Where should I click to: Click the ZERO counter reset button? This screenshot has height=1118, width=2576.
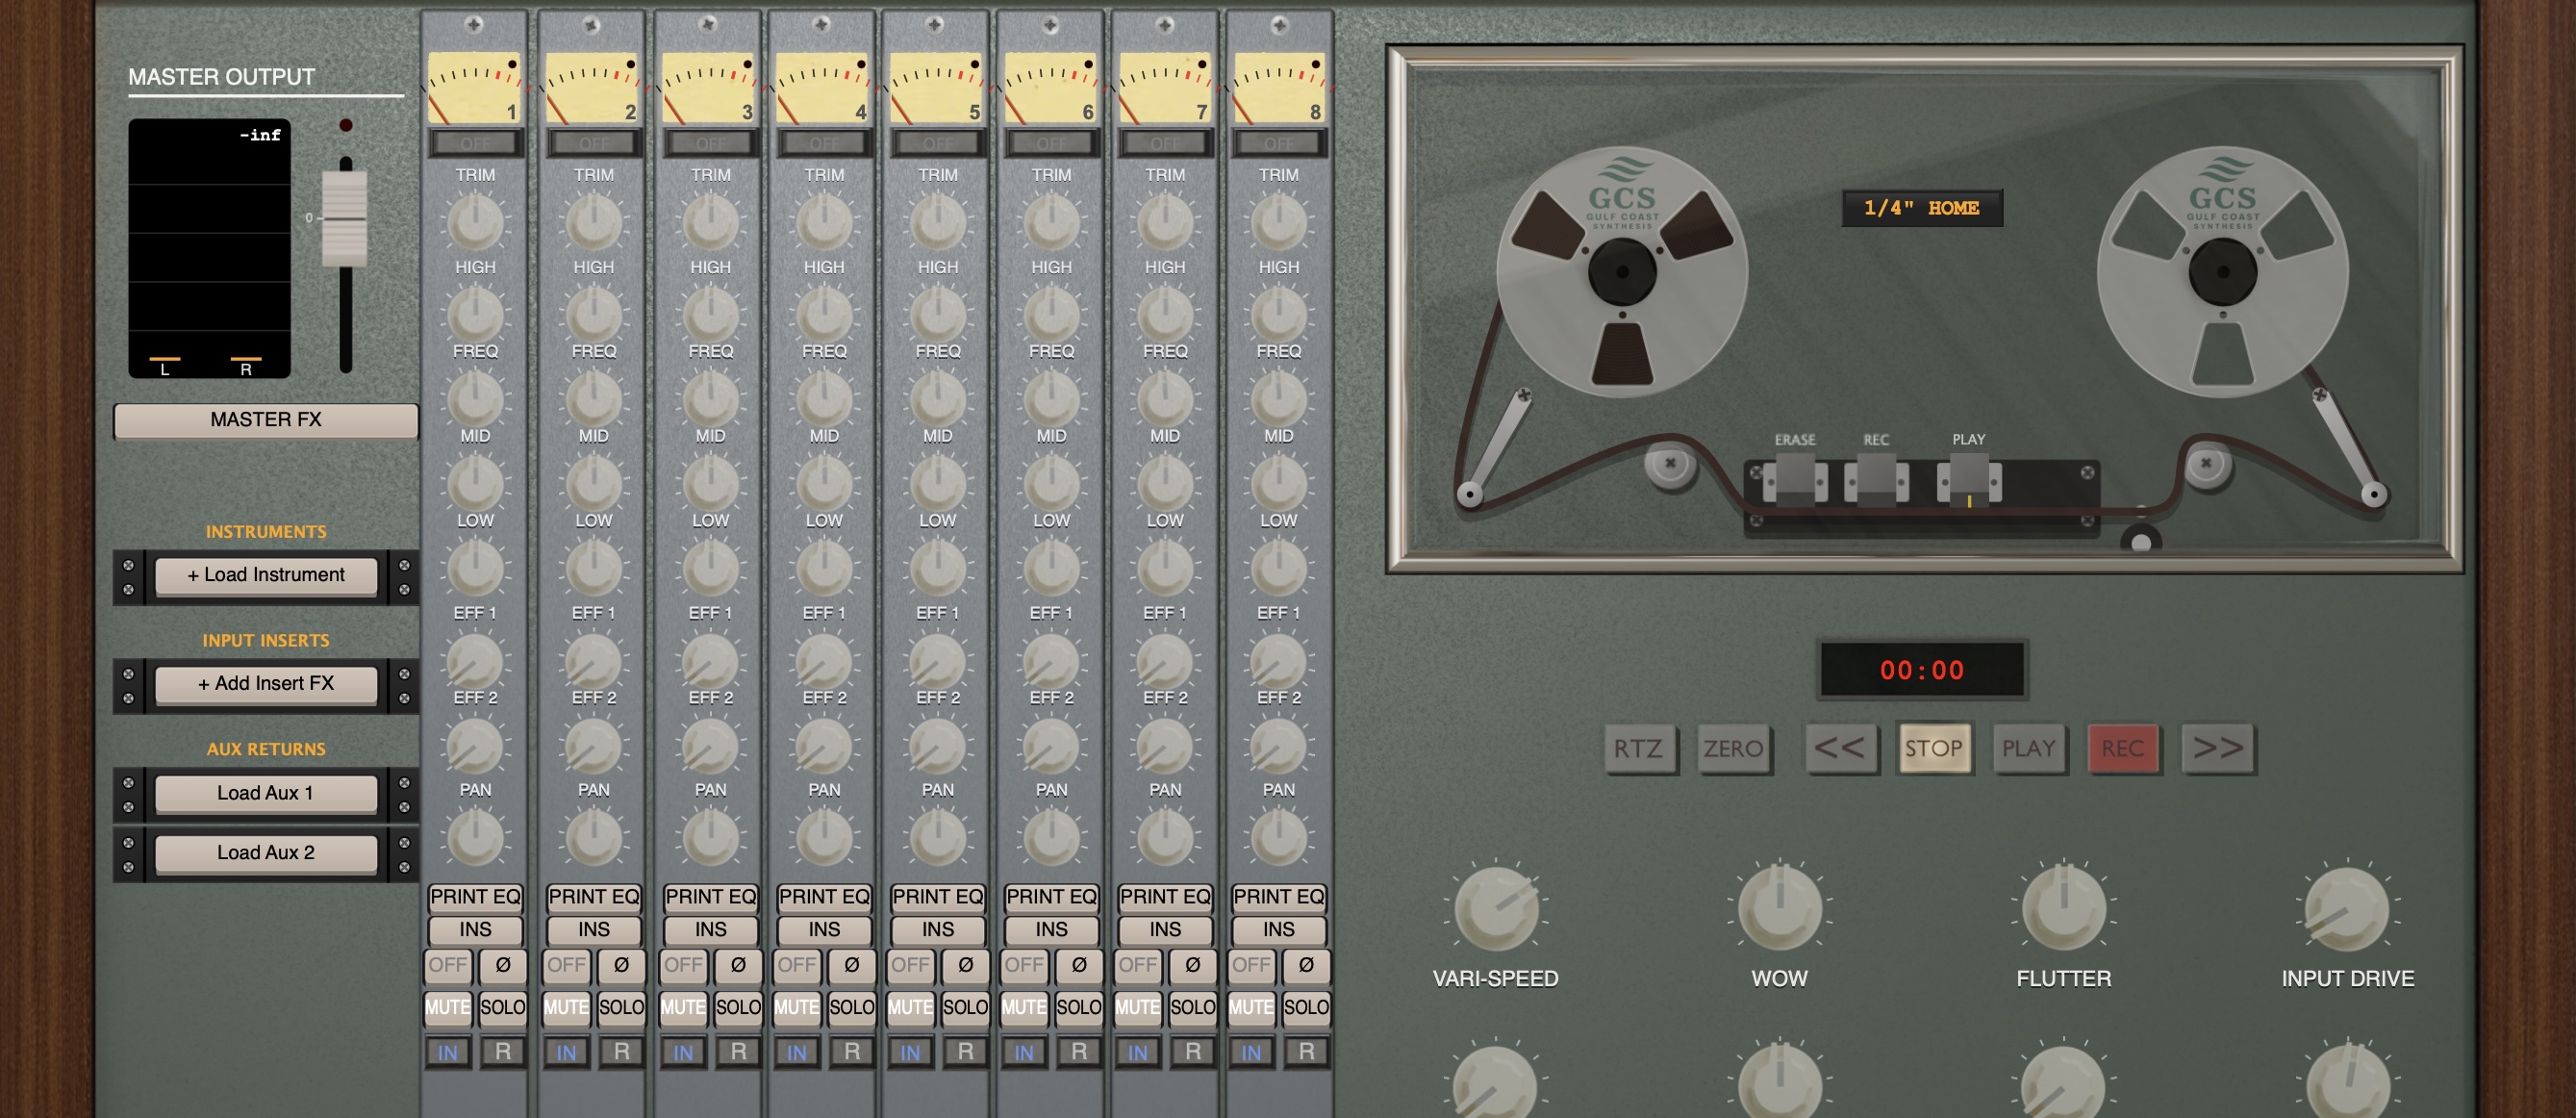[x=1736, y=748]
